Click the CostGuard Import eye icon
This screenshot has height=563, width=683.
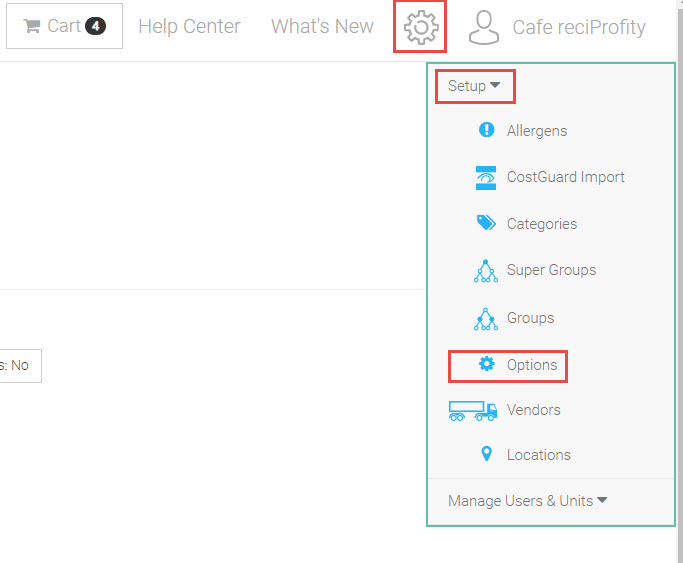click(x=487, y=177)
